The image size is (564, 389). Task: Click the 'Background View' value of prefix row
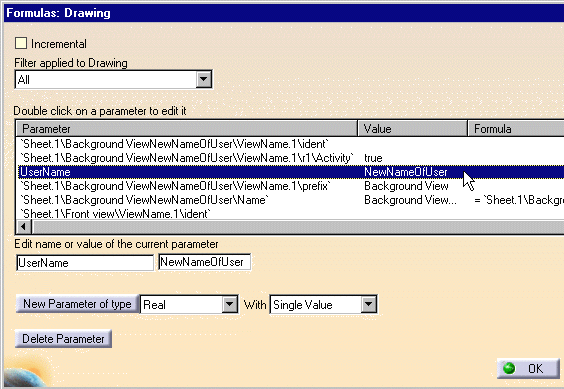[x=406, y=186]
